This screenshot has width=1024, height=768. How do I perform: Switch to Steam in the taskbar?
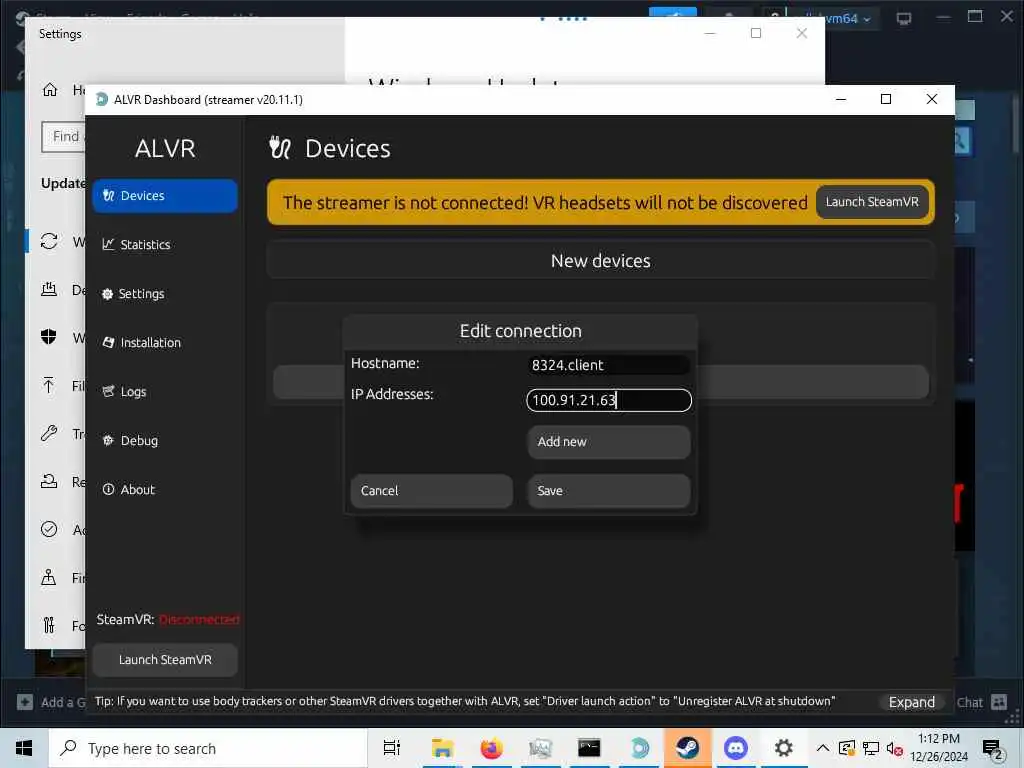click(x=688, y=748)
